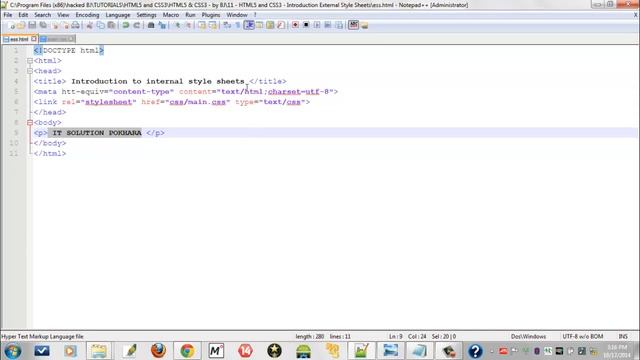Click the IT SOLUTION POKHARA text
This screenshot has width=640, height=360.
pos(97,133)
